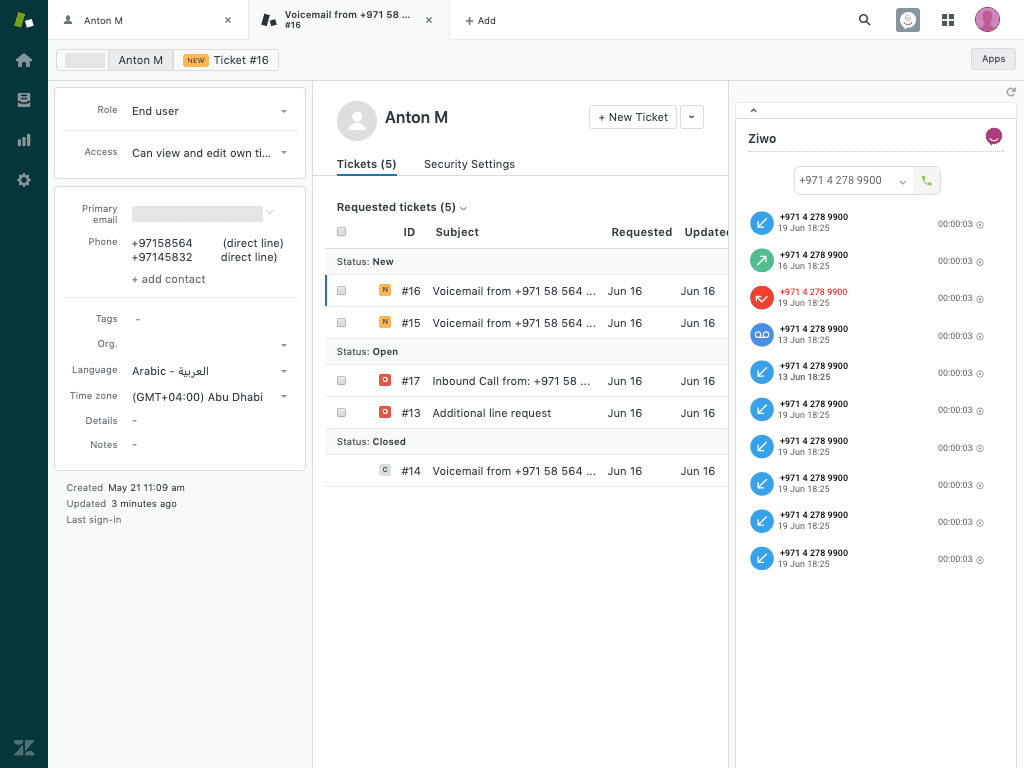Open Reporting bar chart icon
Image resolution: width=1024 pixels, height=768 pixels.
click(24, 140)
